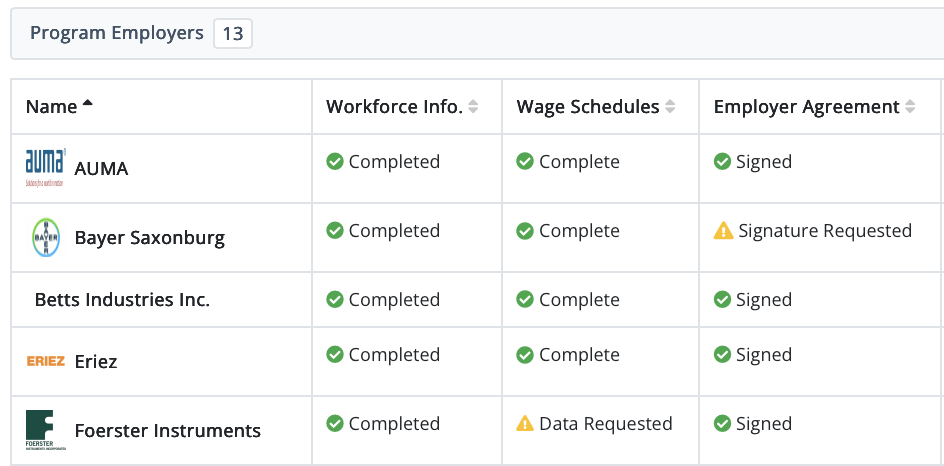The image size is (944, 466).
Task: Click Eriez workforce check icon
Action: [x=335, y=355]
